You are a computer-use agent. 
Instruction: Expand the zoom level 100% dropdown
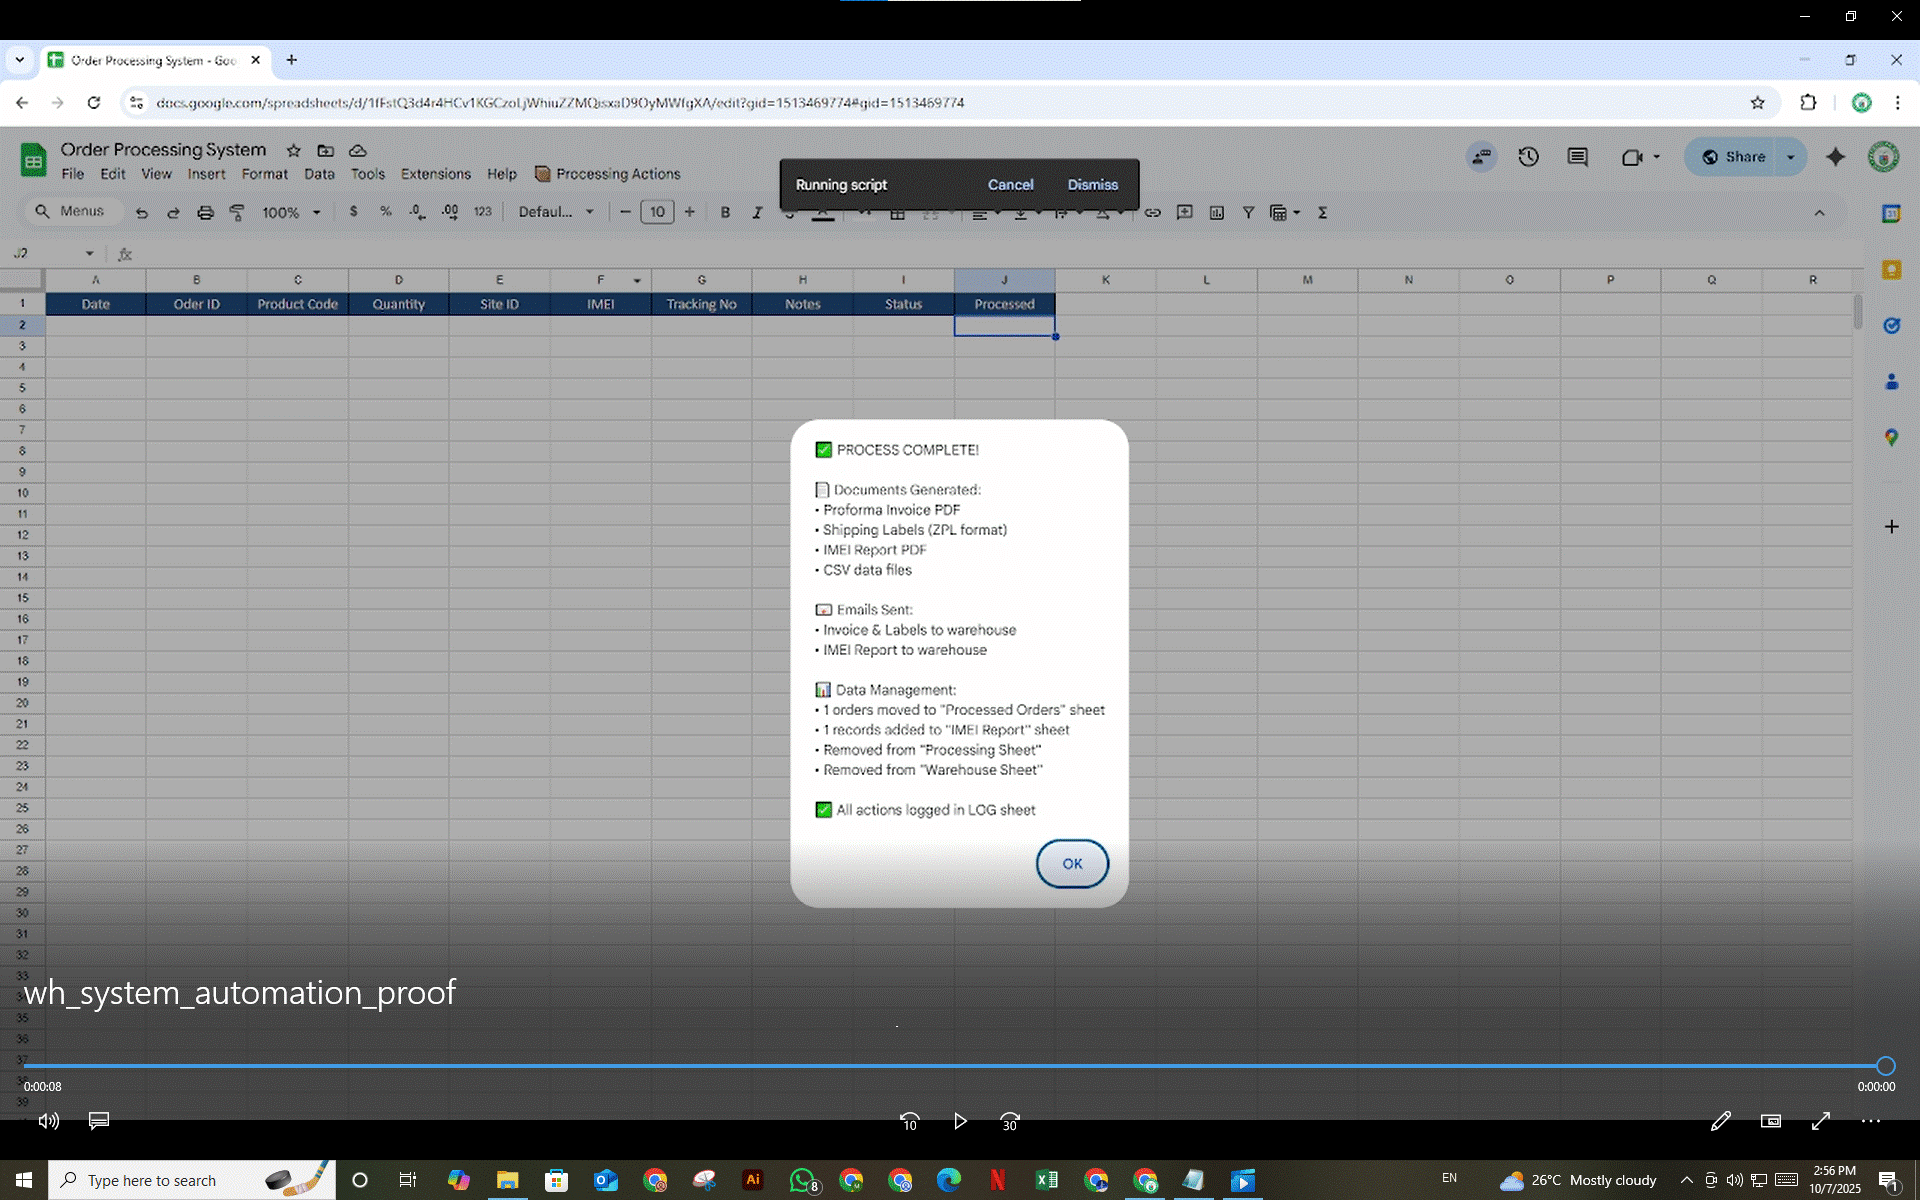click(291, 212)
